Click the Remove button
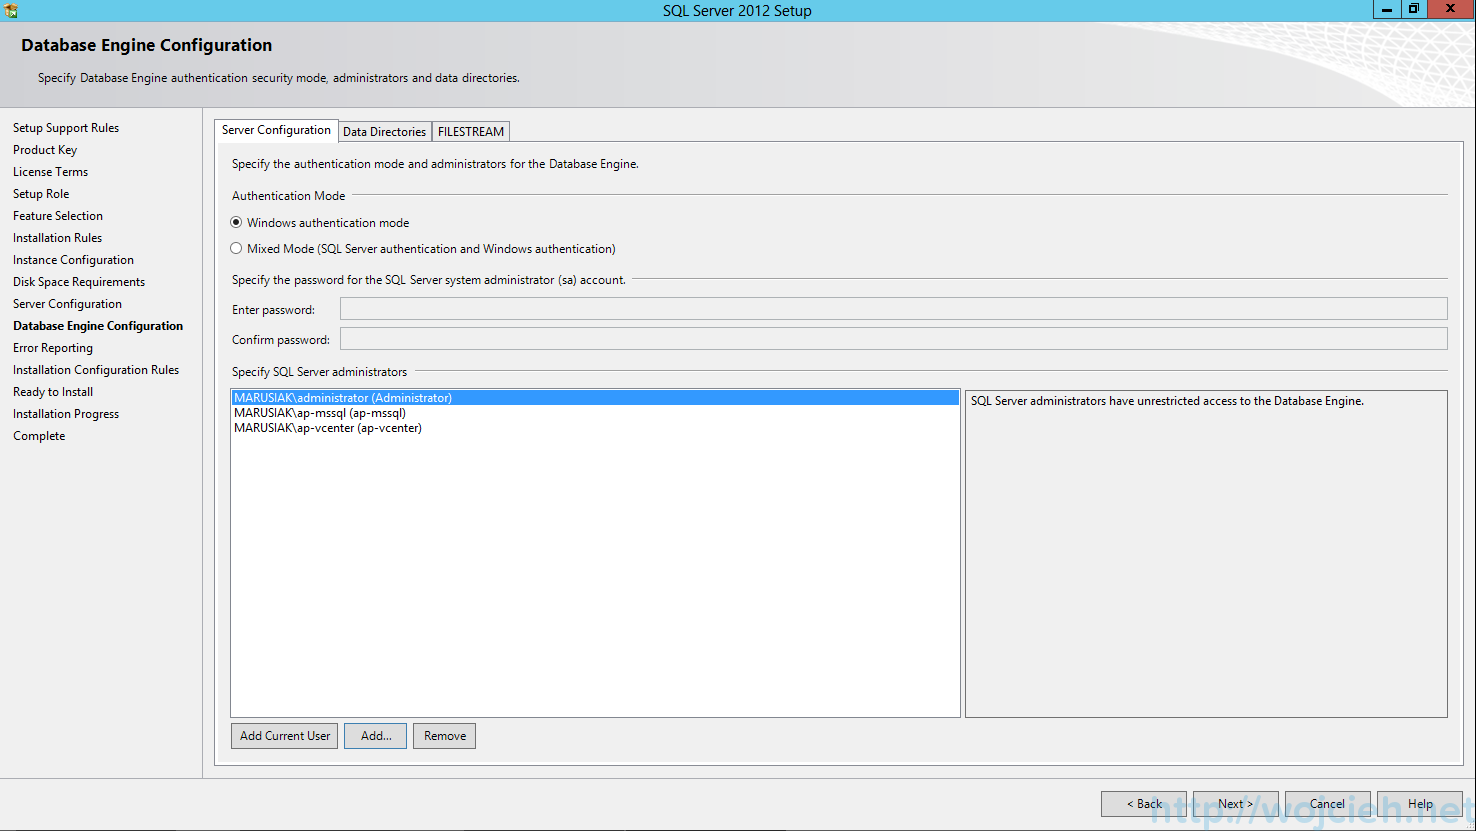The image size is (1476, 831). coord(445,736)
